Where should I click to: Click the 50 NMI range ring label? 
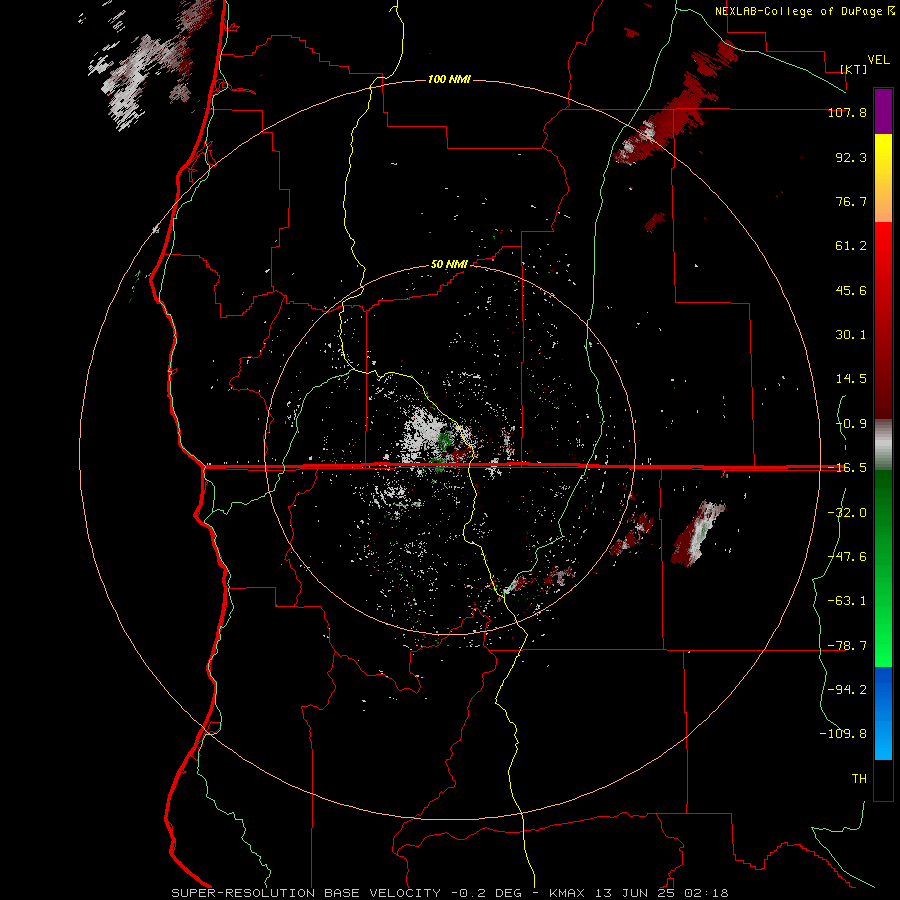[449, 264]
